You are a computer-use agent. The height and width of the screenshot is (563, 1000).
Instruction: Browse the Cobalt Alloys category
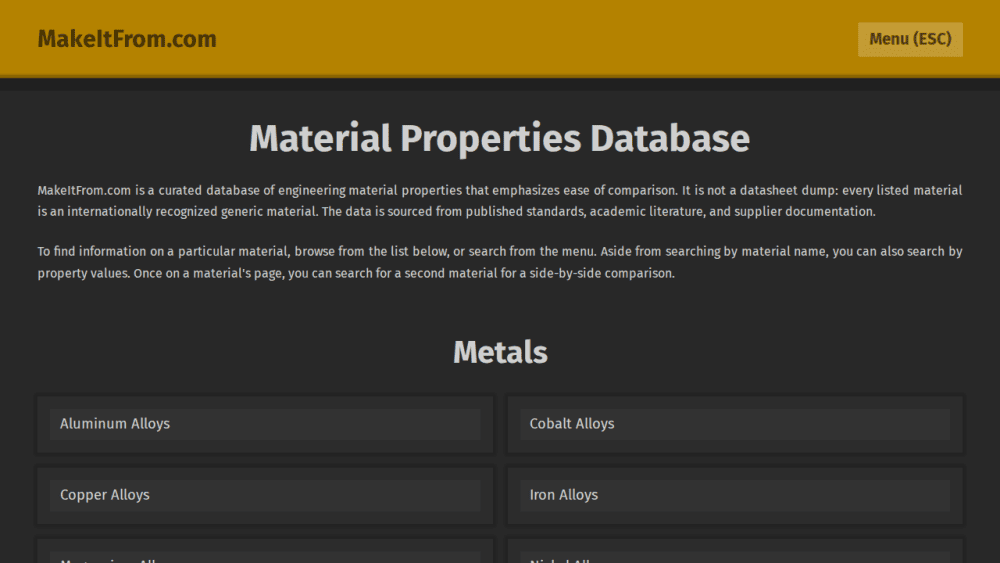coord(735,424)
